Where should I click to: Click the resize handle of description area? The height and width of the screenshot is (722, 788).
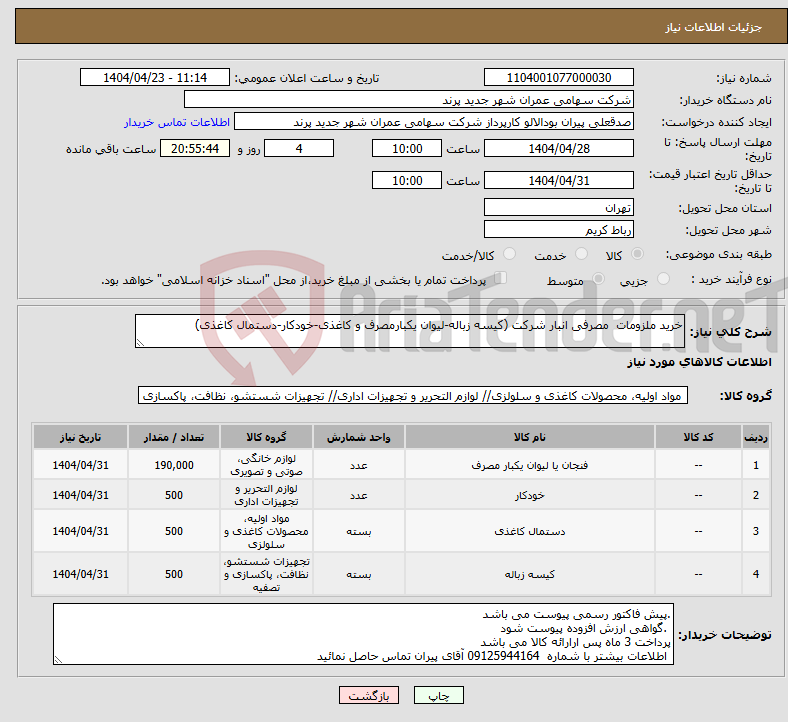coord(140,342)
